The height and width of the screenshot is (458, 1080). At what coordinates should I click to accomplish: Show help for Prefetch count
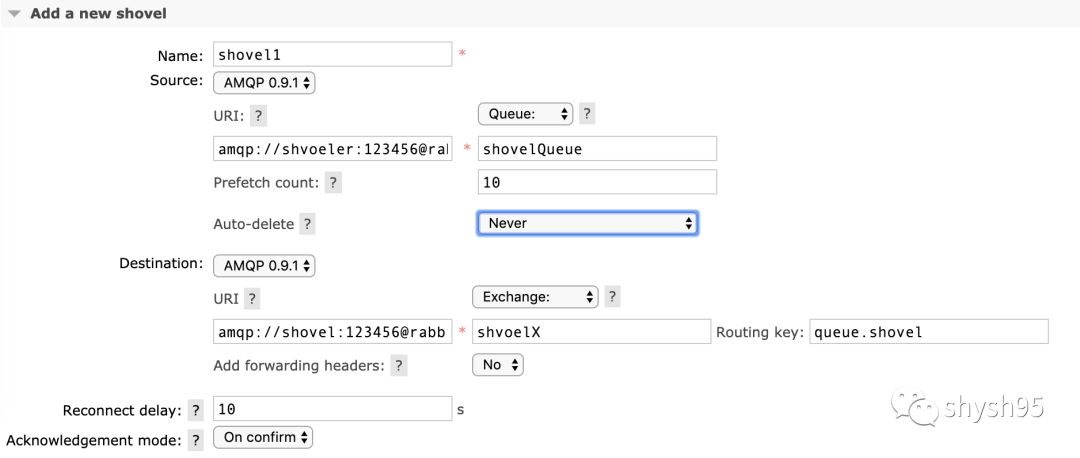[x=333, y=183]
